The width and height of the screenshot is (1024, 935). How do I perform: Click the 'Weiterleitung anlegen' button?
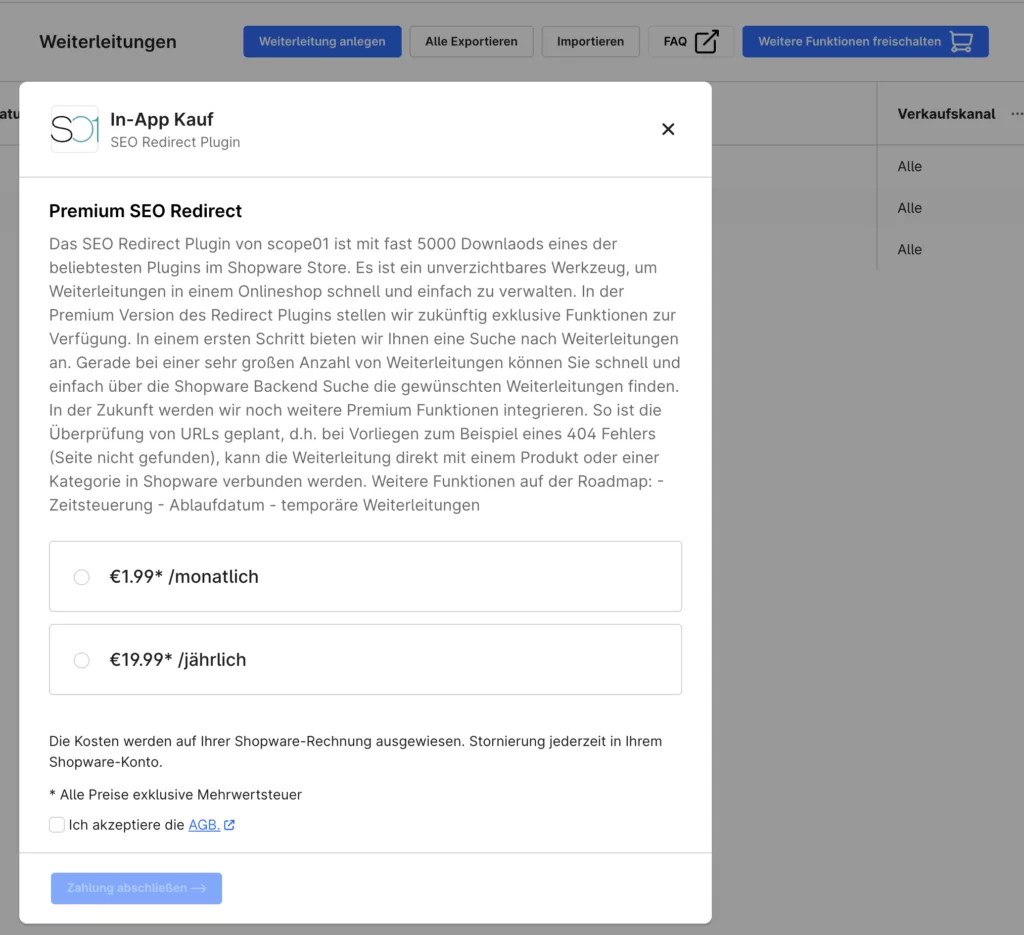[322, 41]
